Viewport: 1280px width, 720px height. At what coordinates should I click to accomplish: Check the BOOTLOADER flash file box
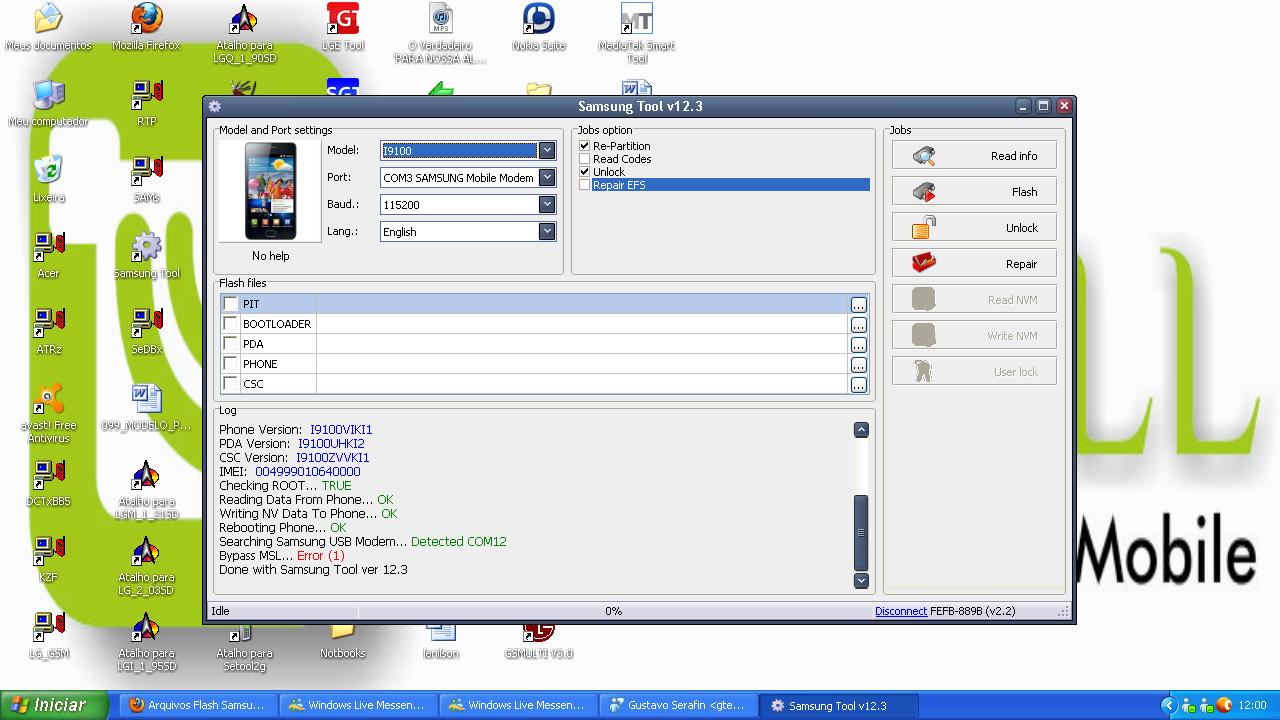[231, 324]
